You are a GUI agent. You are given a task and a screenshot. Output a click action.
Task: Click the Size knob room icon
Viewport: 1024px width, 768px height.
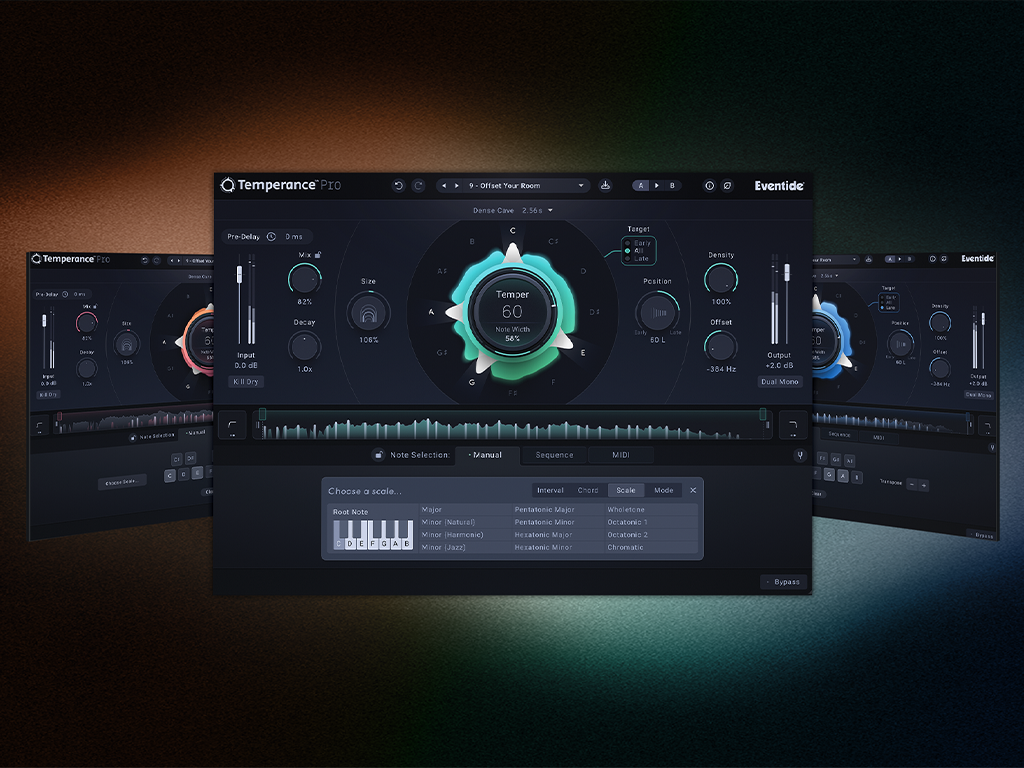coord(368,313)
